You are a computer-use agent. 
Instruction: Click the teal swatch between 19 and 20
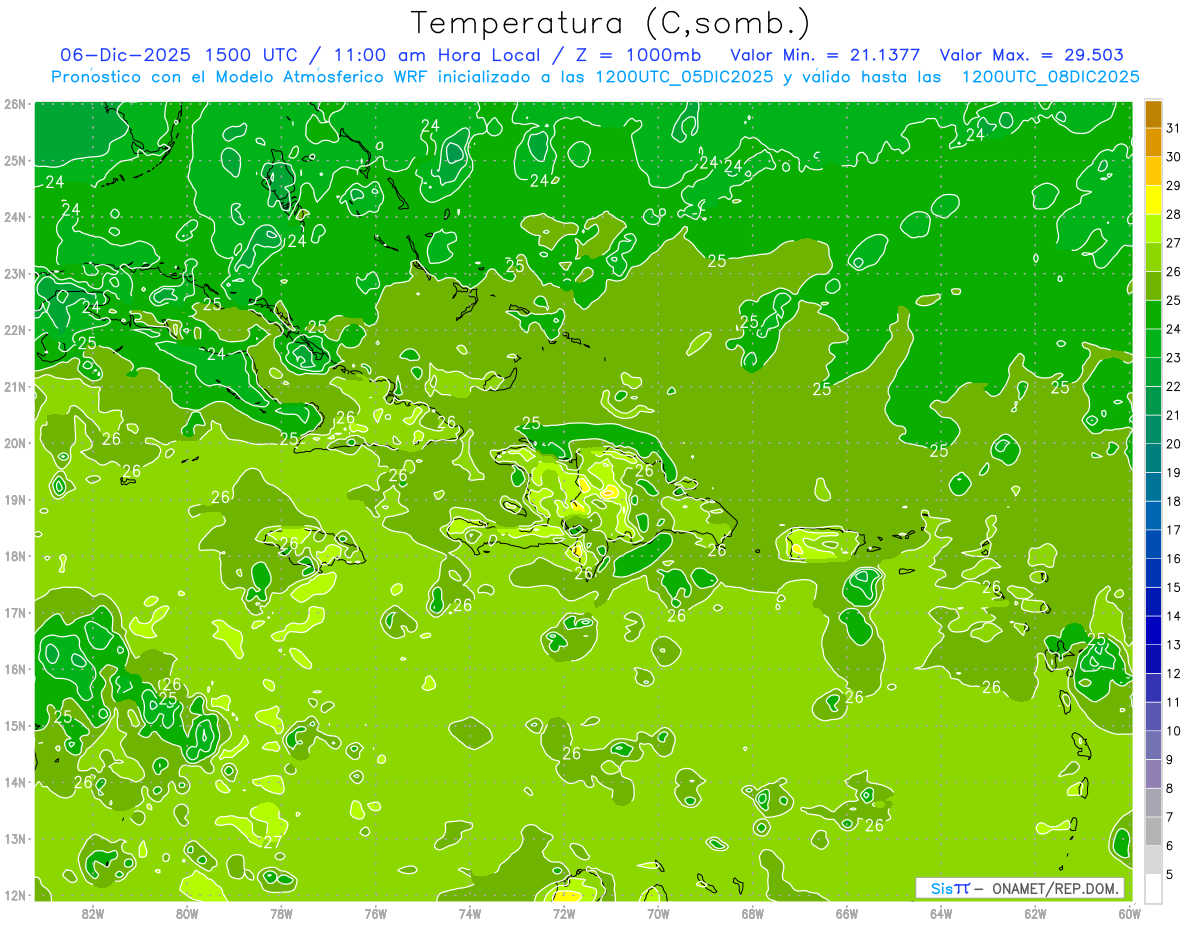tap(1153, 458)
